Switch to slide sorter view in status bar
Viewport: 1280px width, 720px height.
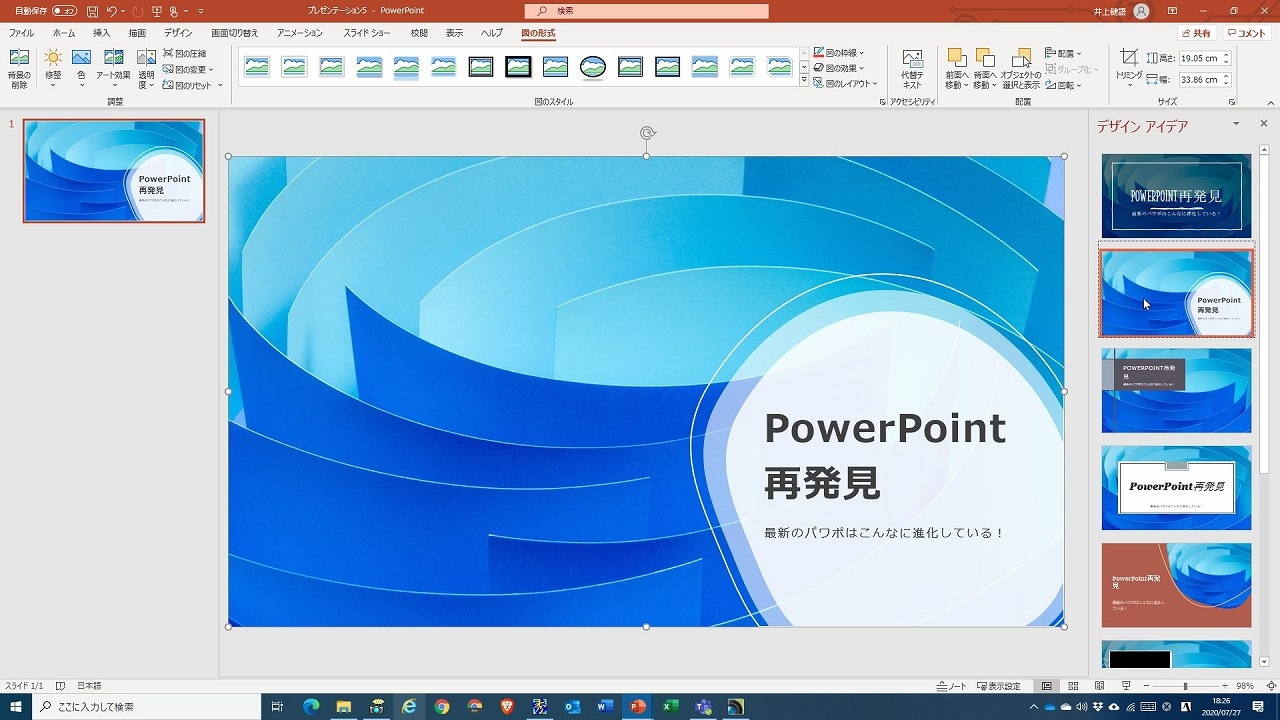pos(1073,686)
